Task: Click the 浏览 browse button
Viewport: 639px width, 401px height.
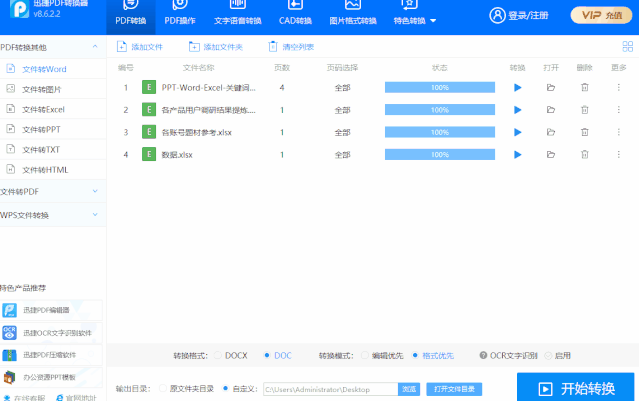Action: point(409,389)
